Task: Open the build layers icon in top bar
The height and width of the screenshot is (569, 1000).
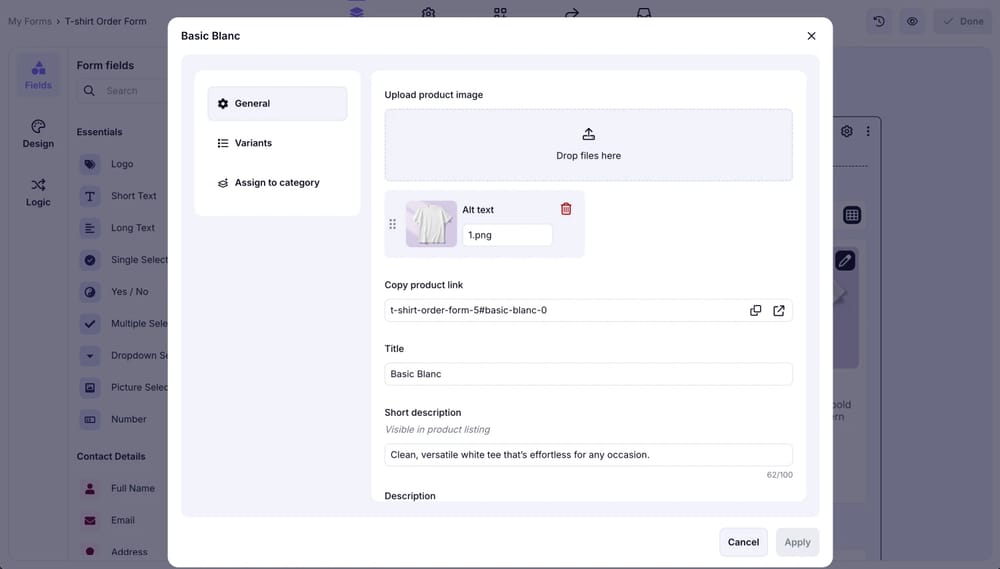Action: pos(357,12)
